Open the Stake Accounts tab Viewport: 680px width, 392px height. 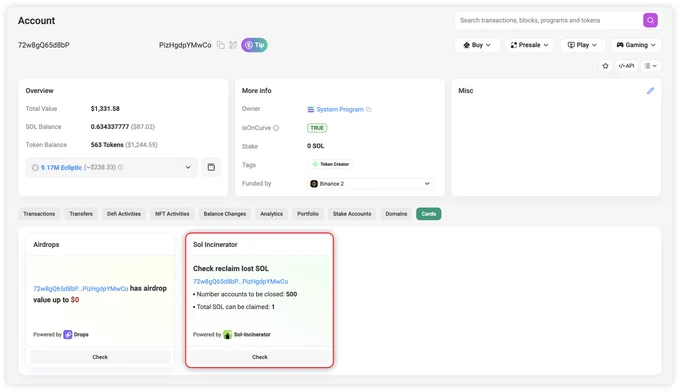click(352, 214)
